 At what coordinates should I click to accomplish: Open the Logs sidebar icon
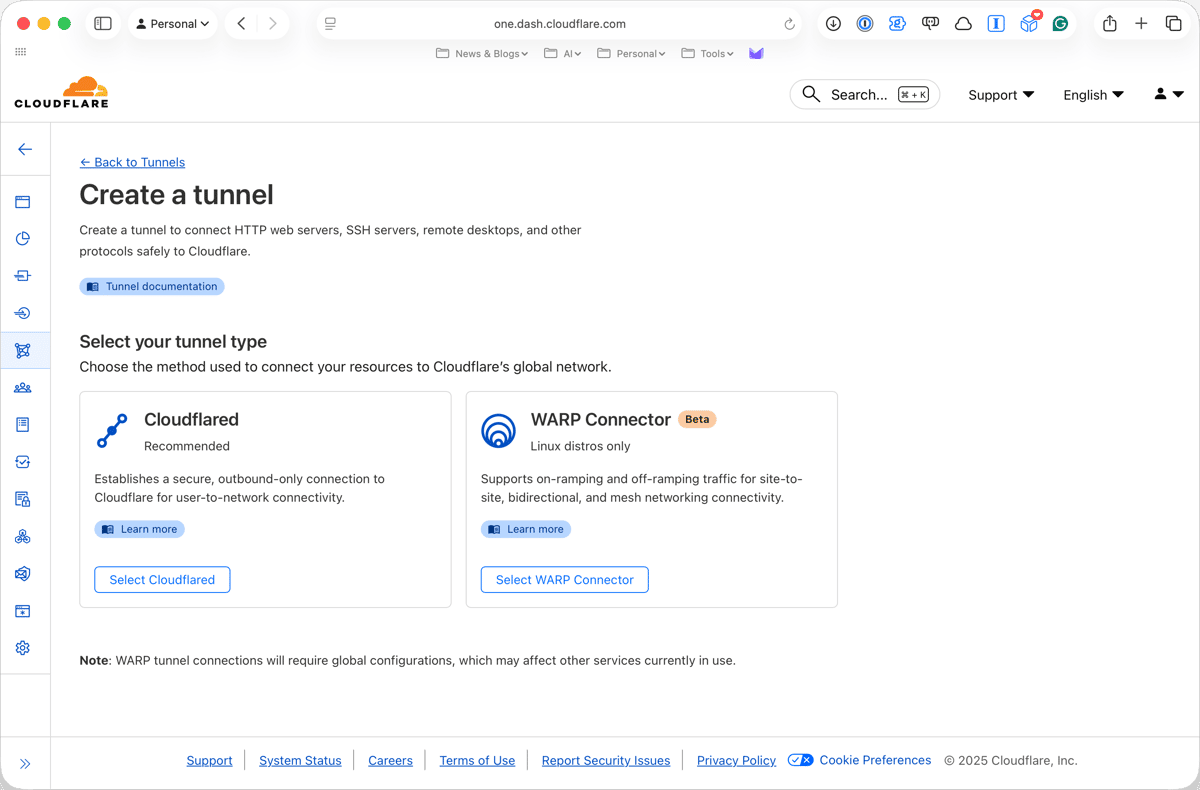(x=22, y=424)
